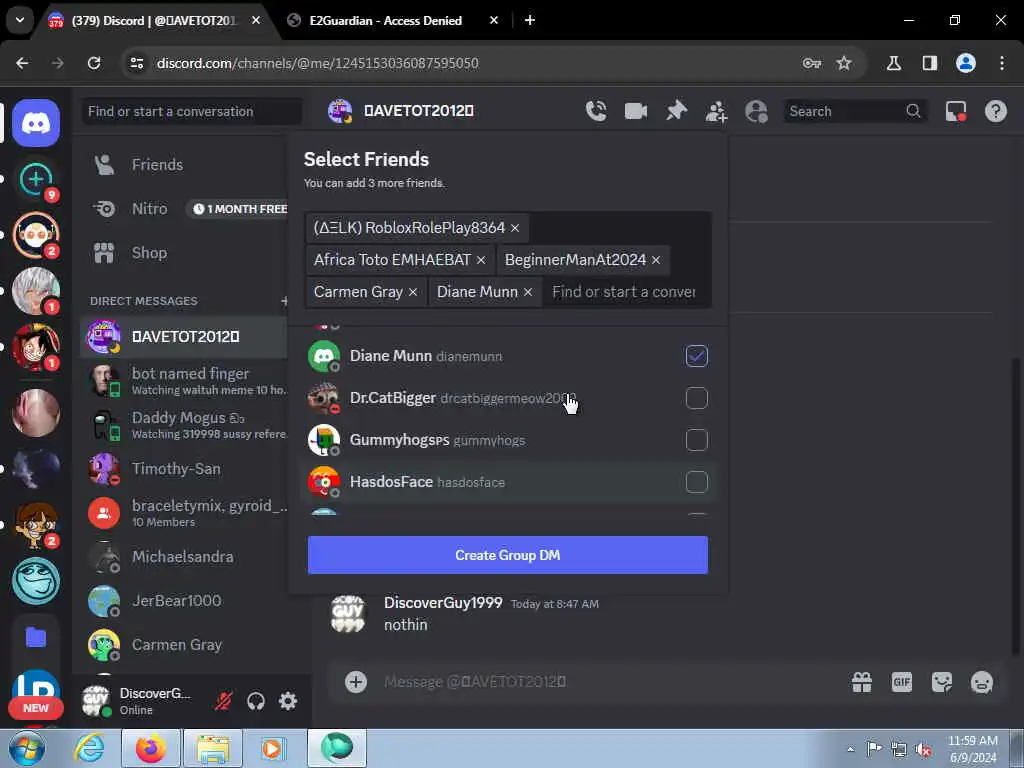Open the tab search dropdown arrow
The height and width of the screenshot is (768, 1024).
click(x=20, y=21)
